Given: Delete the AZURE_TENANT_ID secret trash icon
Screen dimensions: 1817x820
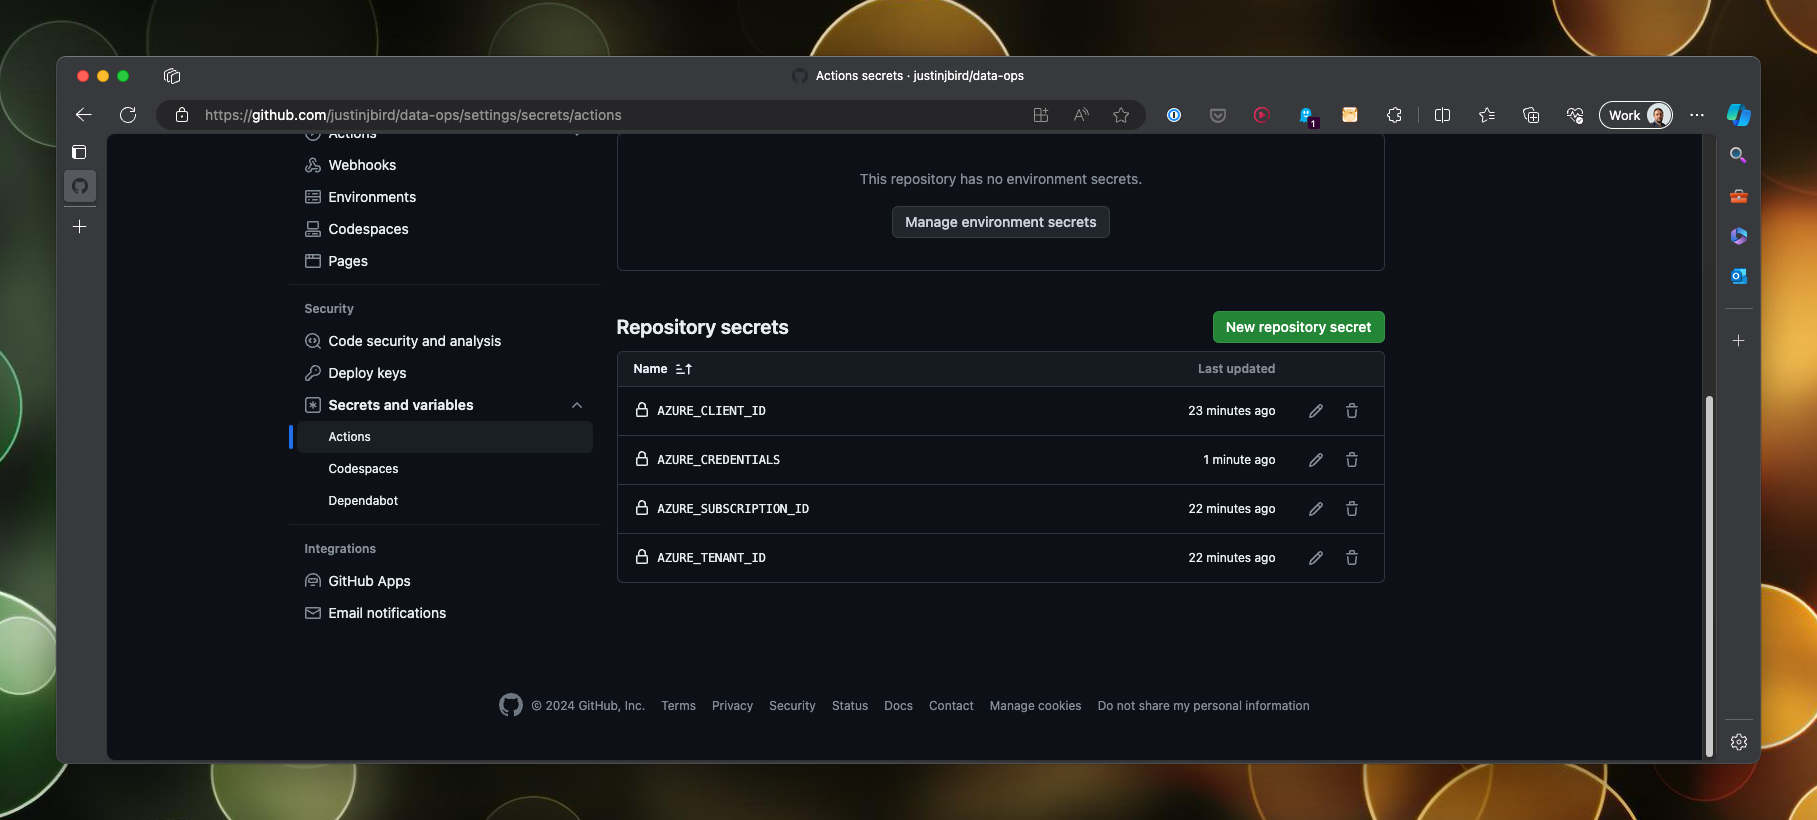Looking at the screenshot, I should pyautogui.click(x=1352, y=558).
